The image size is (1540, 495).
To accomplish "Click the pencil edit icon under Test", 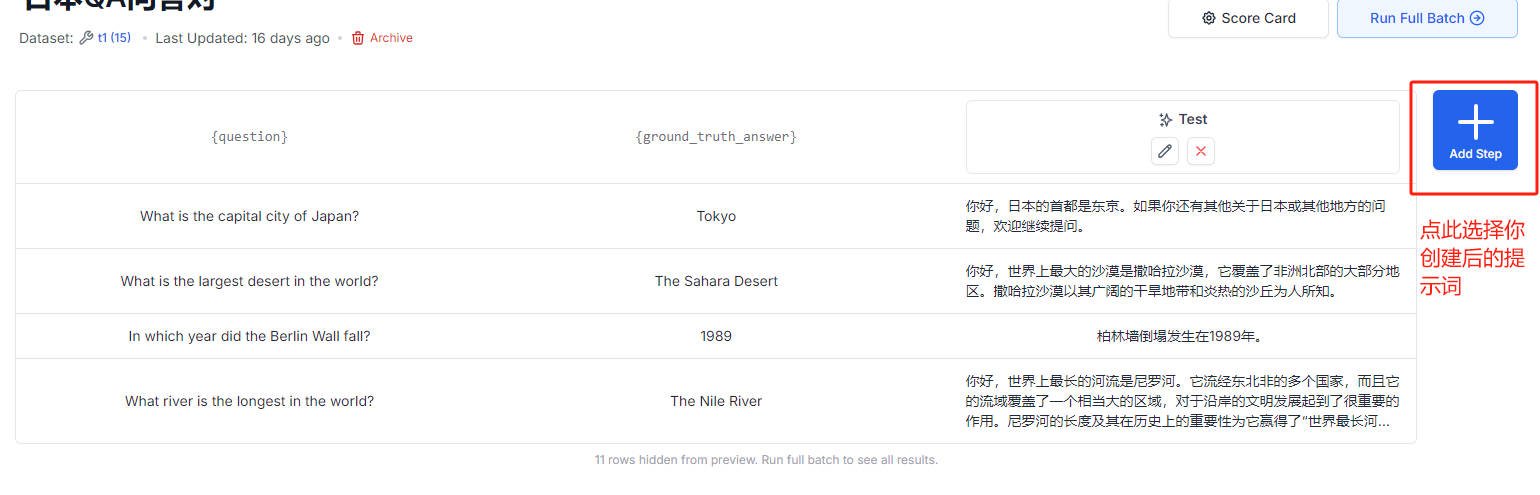I will tap(1164, 151).
